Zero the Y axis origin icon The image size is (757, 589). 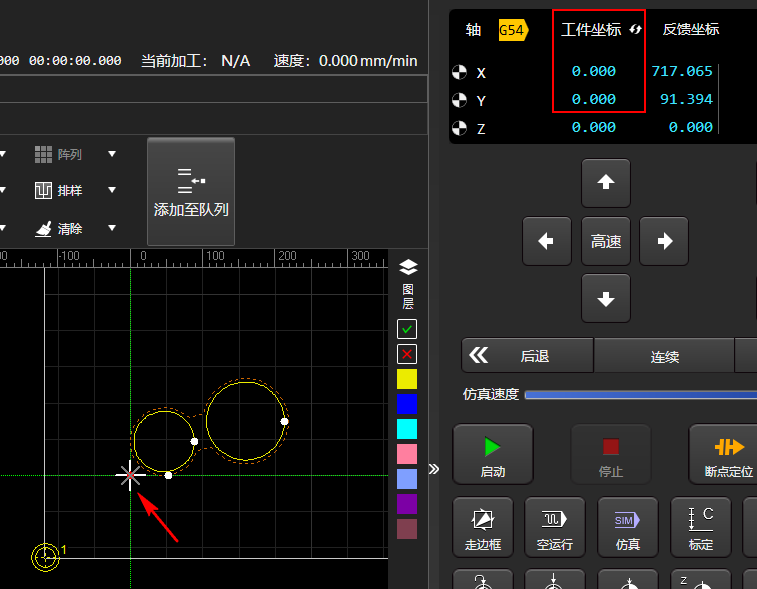point(459,100)
